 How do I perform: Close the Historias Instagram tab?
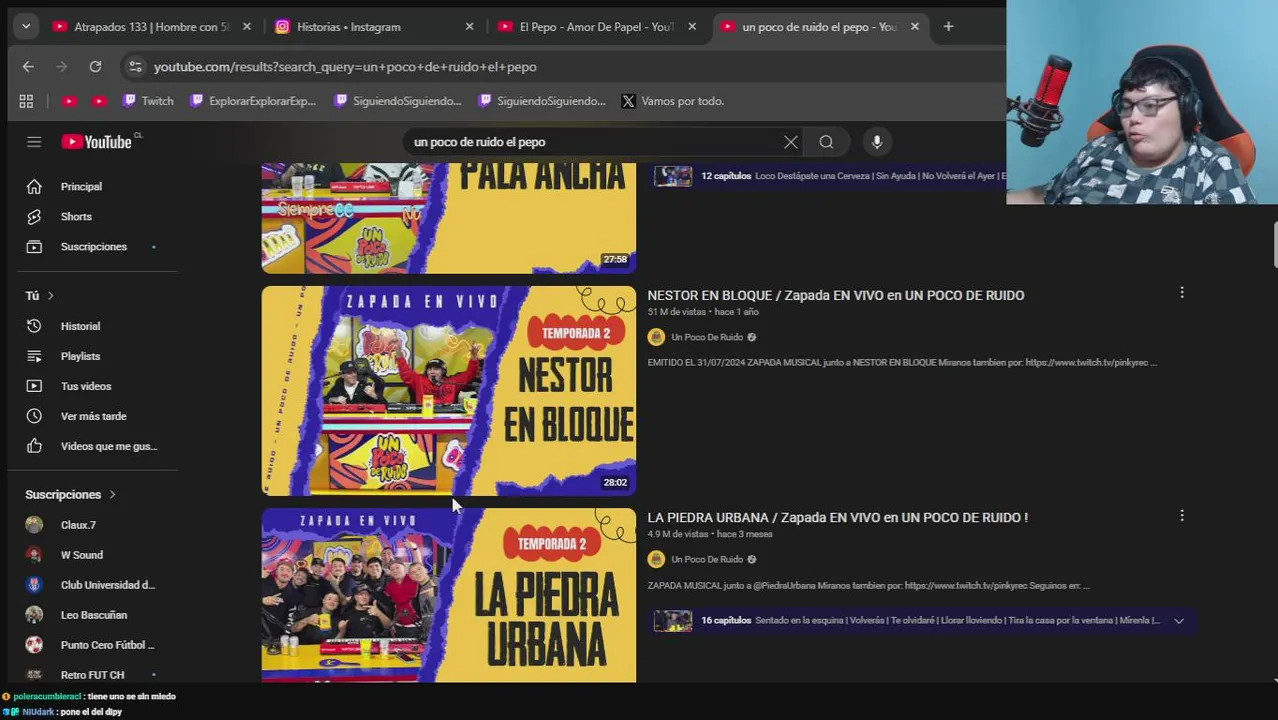[469, 27]
